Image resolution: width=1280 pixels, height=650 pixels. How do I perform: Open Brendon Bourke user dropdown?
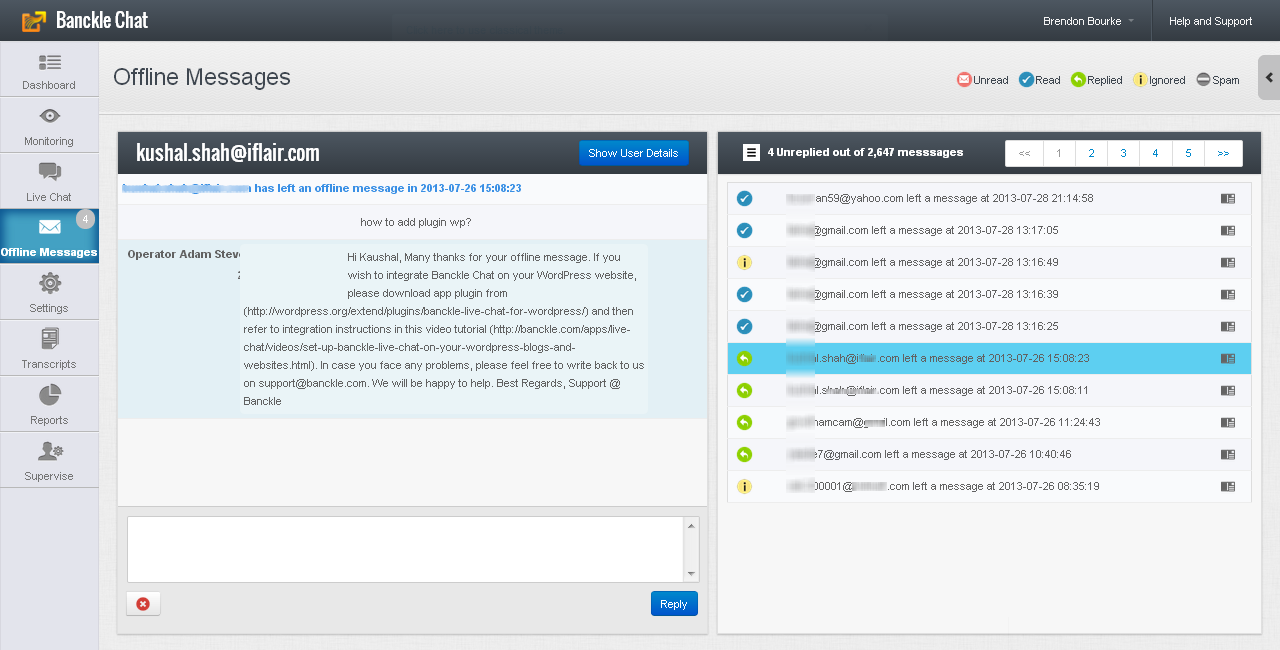point(1088,21)
